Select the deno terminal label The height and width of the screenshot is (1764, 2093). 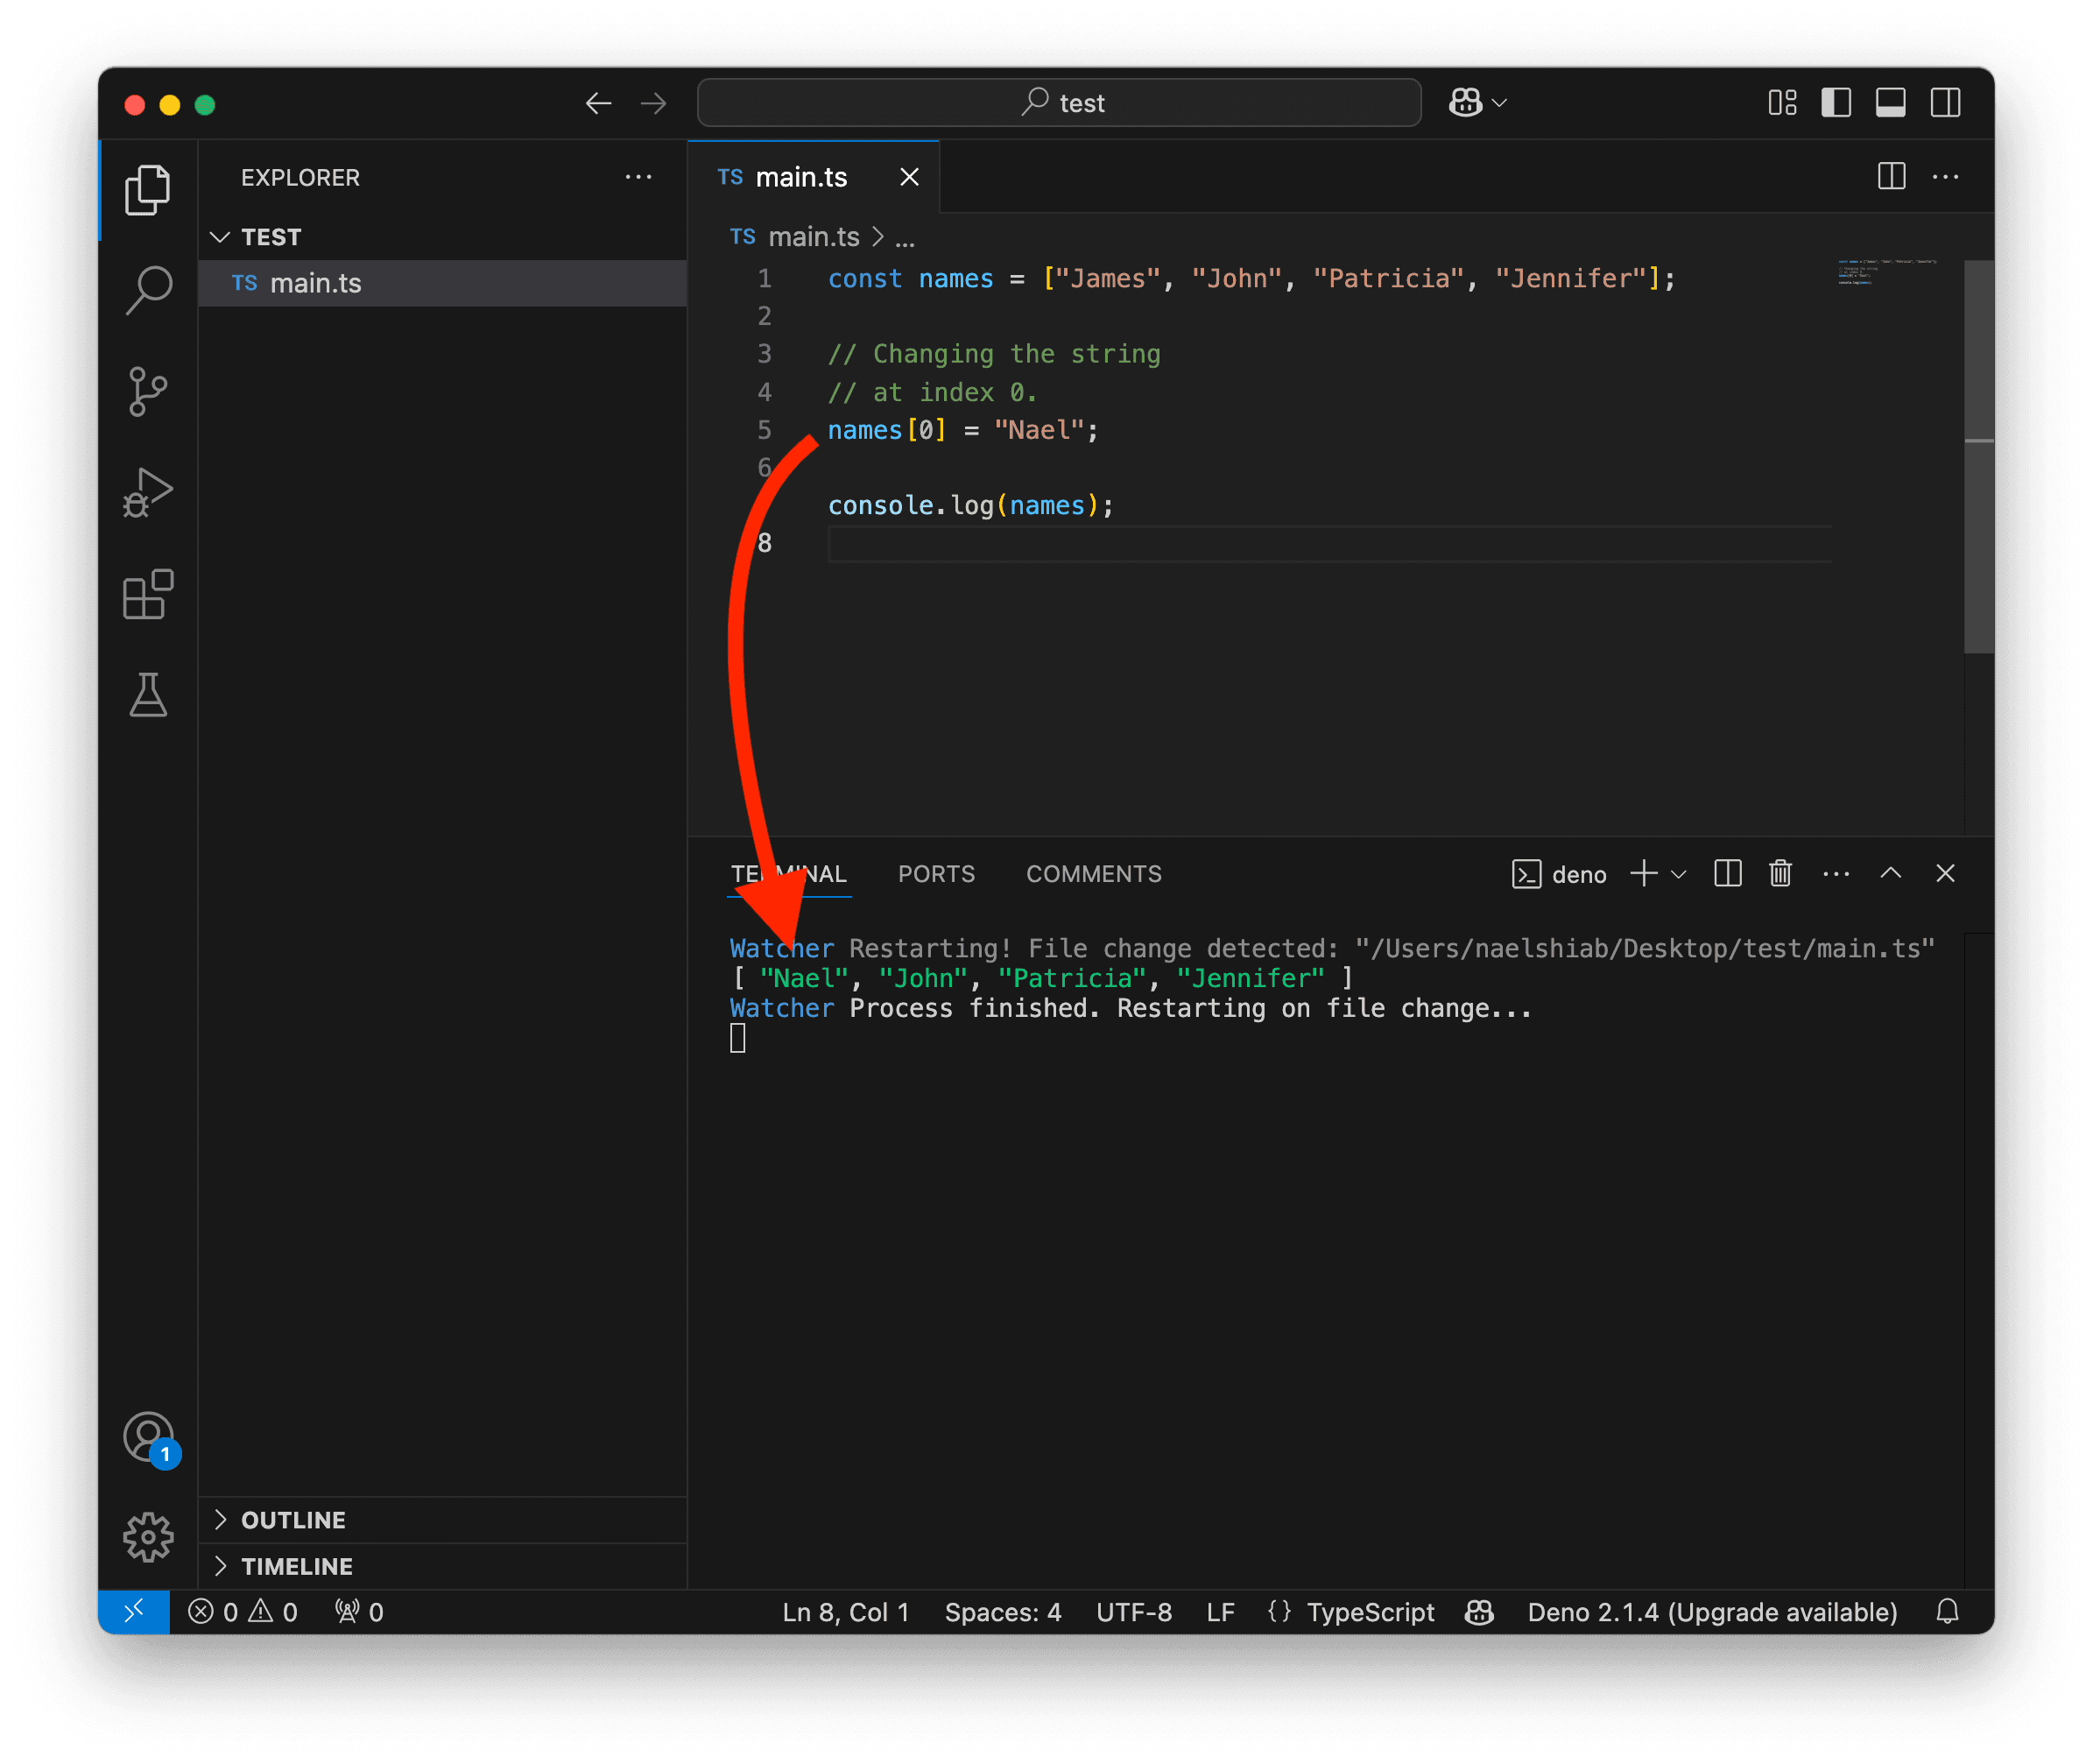(x=1558, y=874)
